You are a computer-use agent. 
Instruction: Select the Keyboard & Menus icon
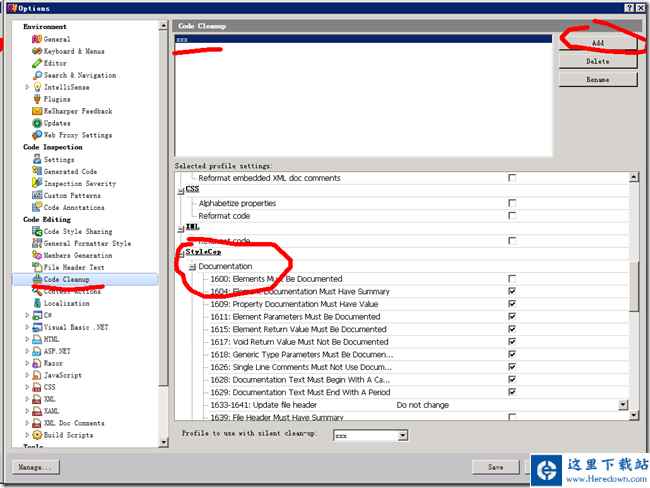point(37,51)
